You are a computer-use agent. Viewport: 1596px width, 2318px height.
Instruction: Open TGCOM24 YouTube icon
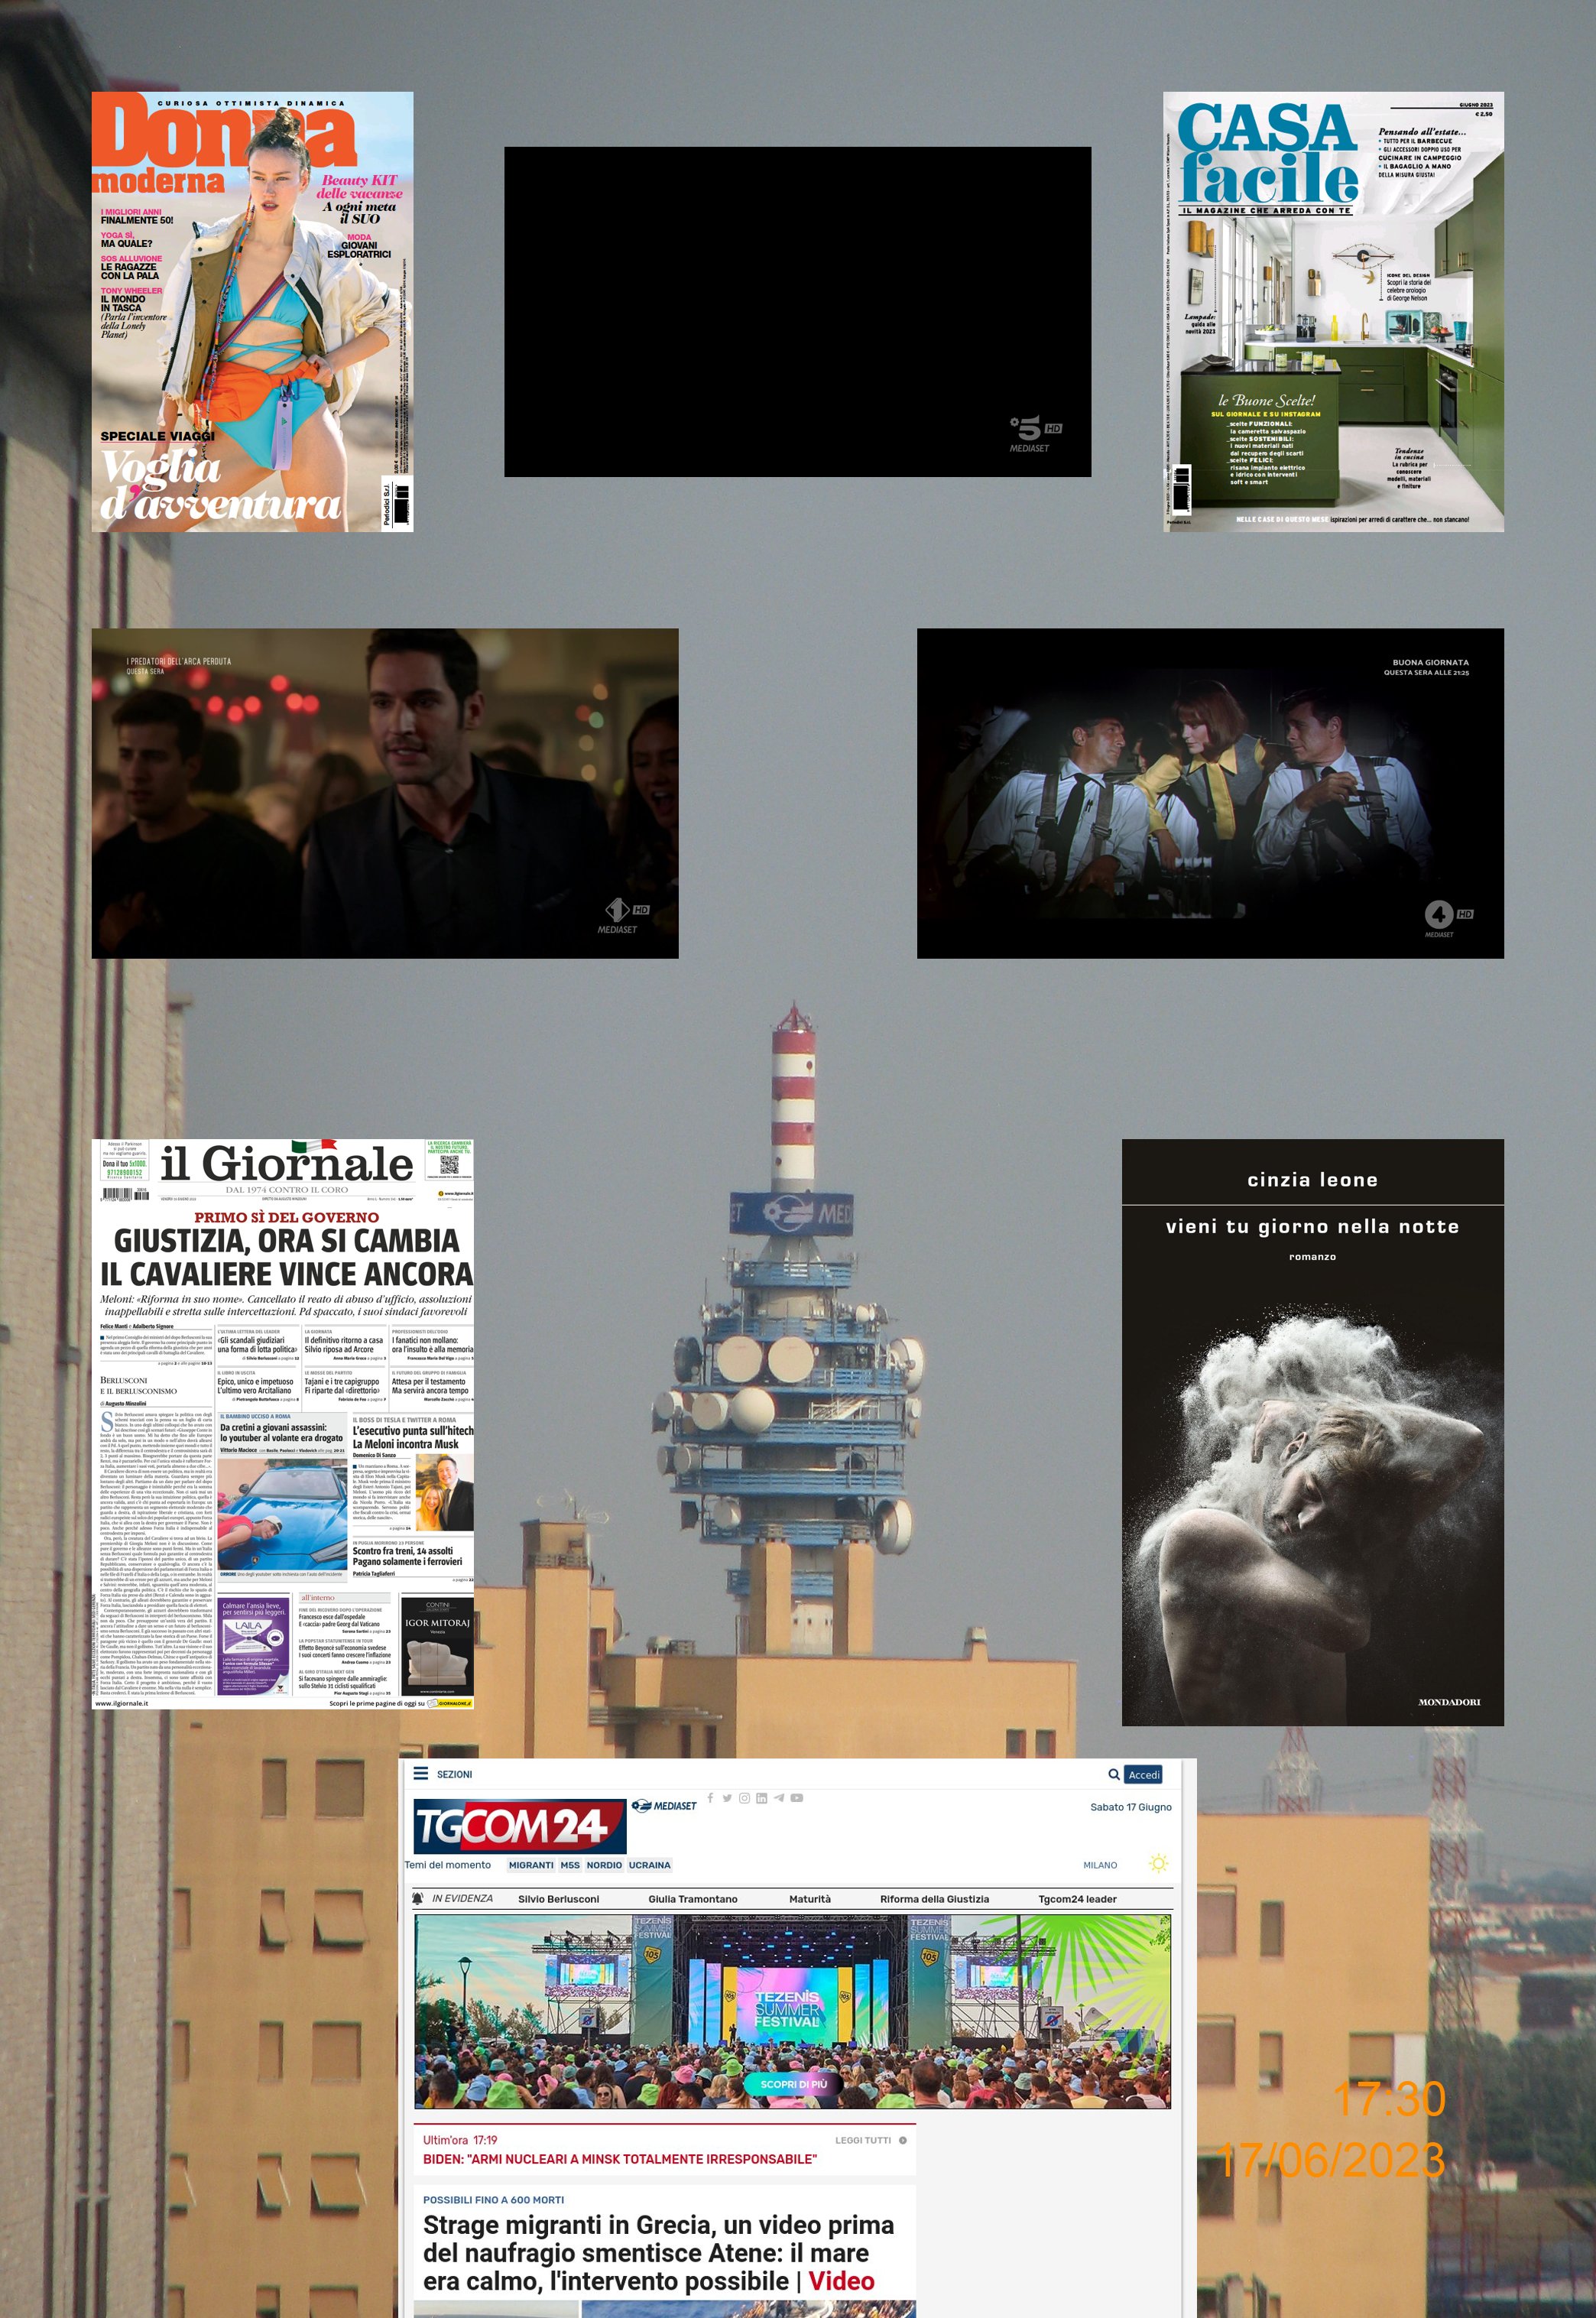coord(797,1798)
